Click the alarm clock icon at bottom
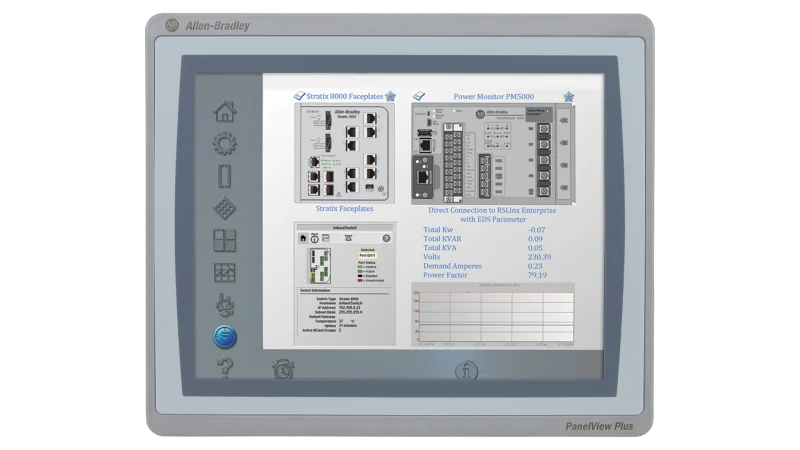This screenshot has width=800, height=450. (x=283, y=368)
